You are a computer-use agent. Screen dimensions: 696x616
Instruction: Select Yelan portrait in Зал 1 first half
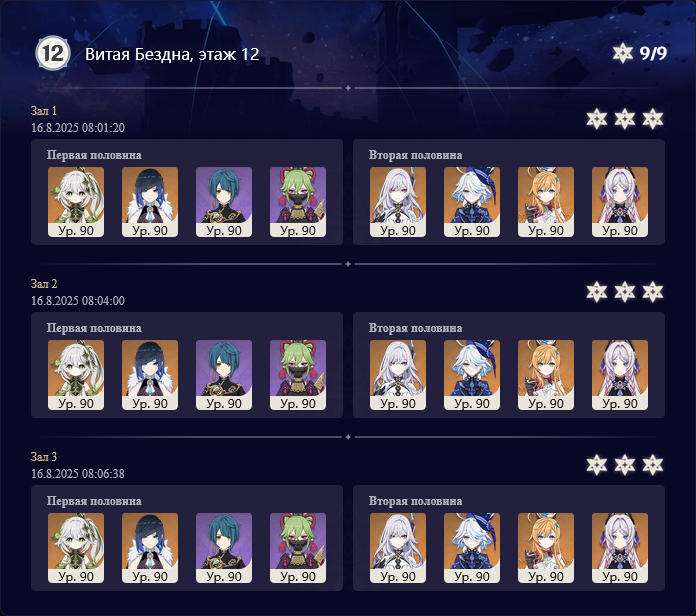click(x=150, y=202)
